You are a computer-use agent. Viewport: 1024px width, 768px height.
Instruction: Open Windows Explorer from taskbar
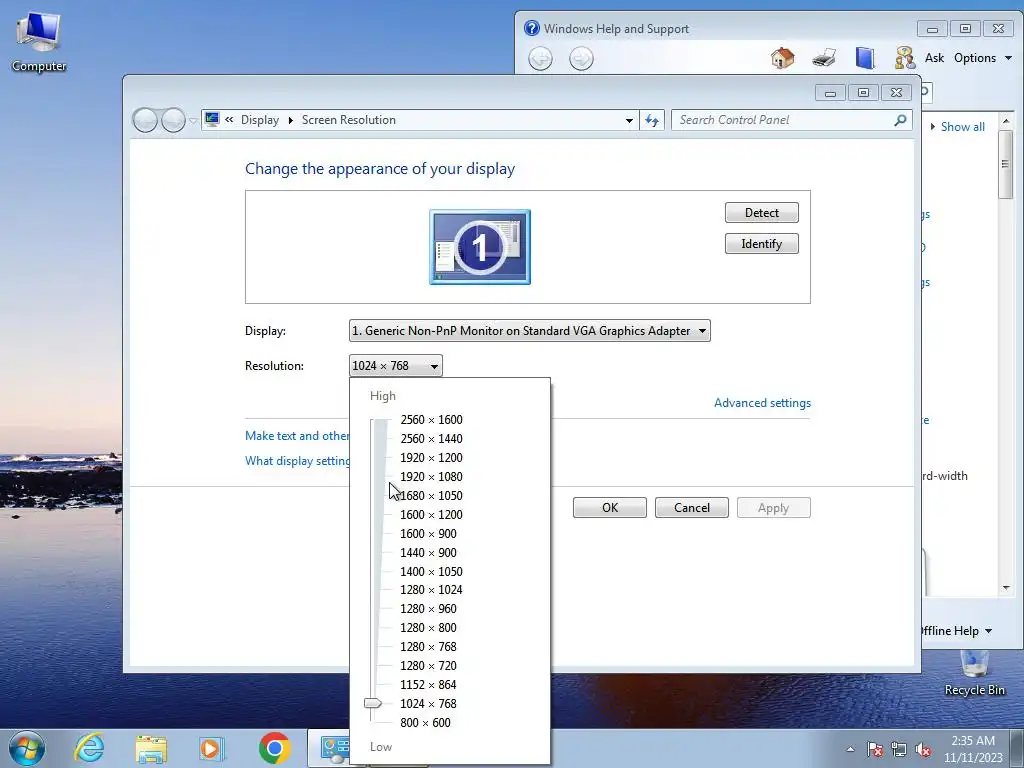[151, 748]
